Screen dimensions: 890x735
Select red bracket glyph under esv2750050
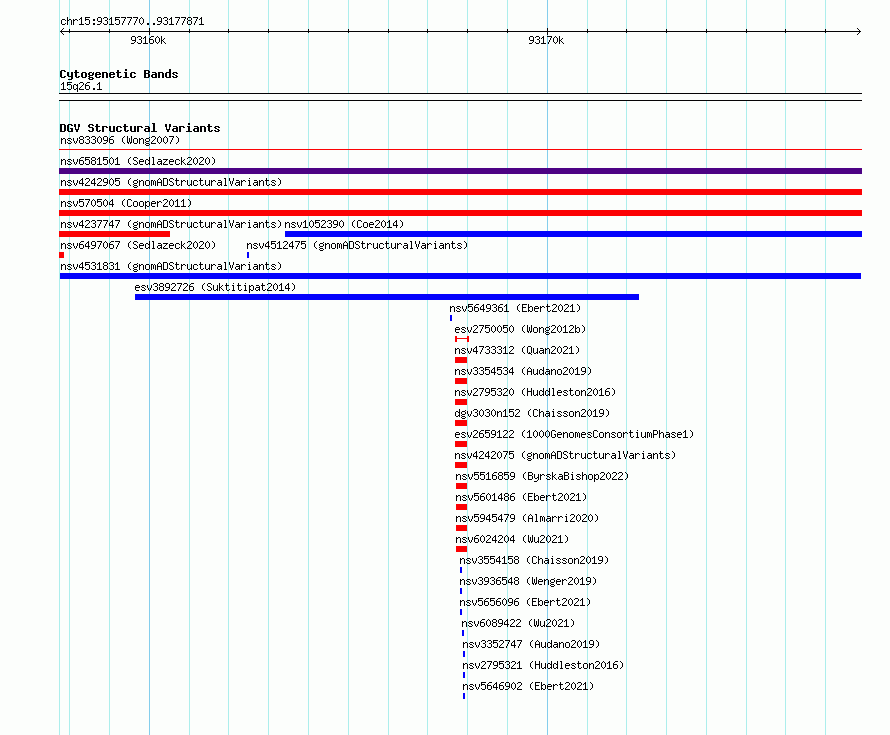[x=462, y=339]
